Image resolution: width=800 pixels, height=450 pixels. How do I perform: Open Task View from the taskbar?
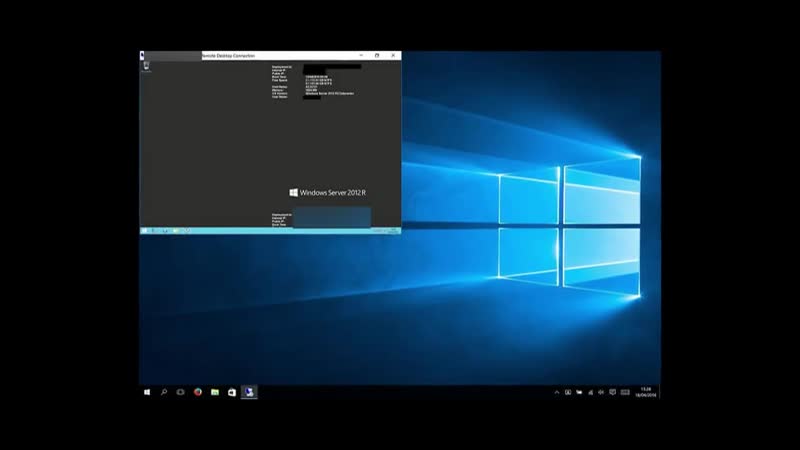(x=180, y=392)
